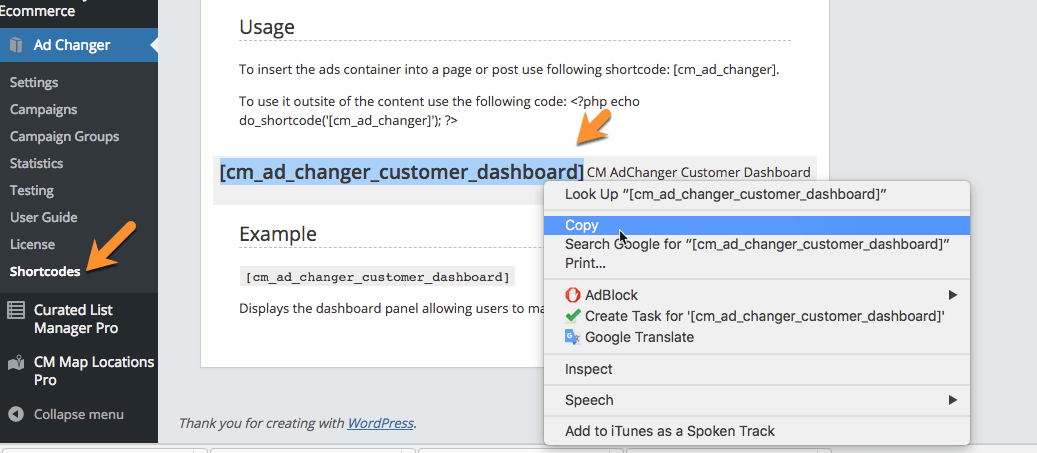
Task: Click the Curated List Manager Pro icon
Action: coord(16,310)
